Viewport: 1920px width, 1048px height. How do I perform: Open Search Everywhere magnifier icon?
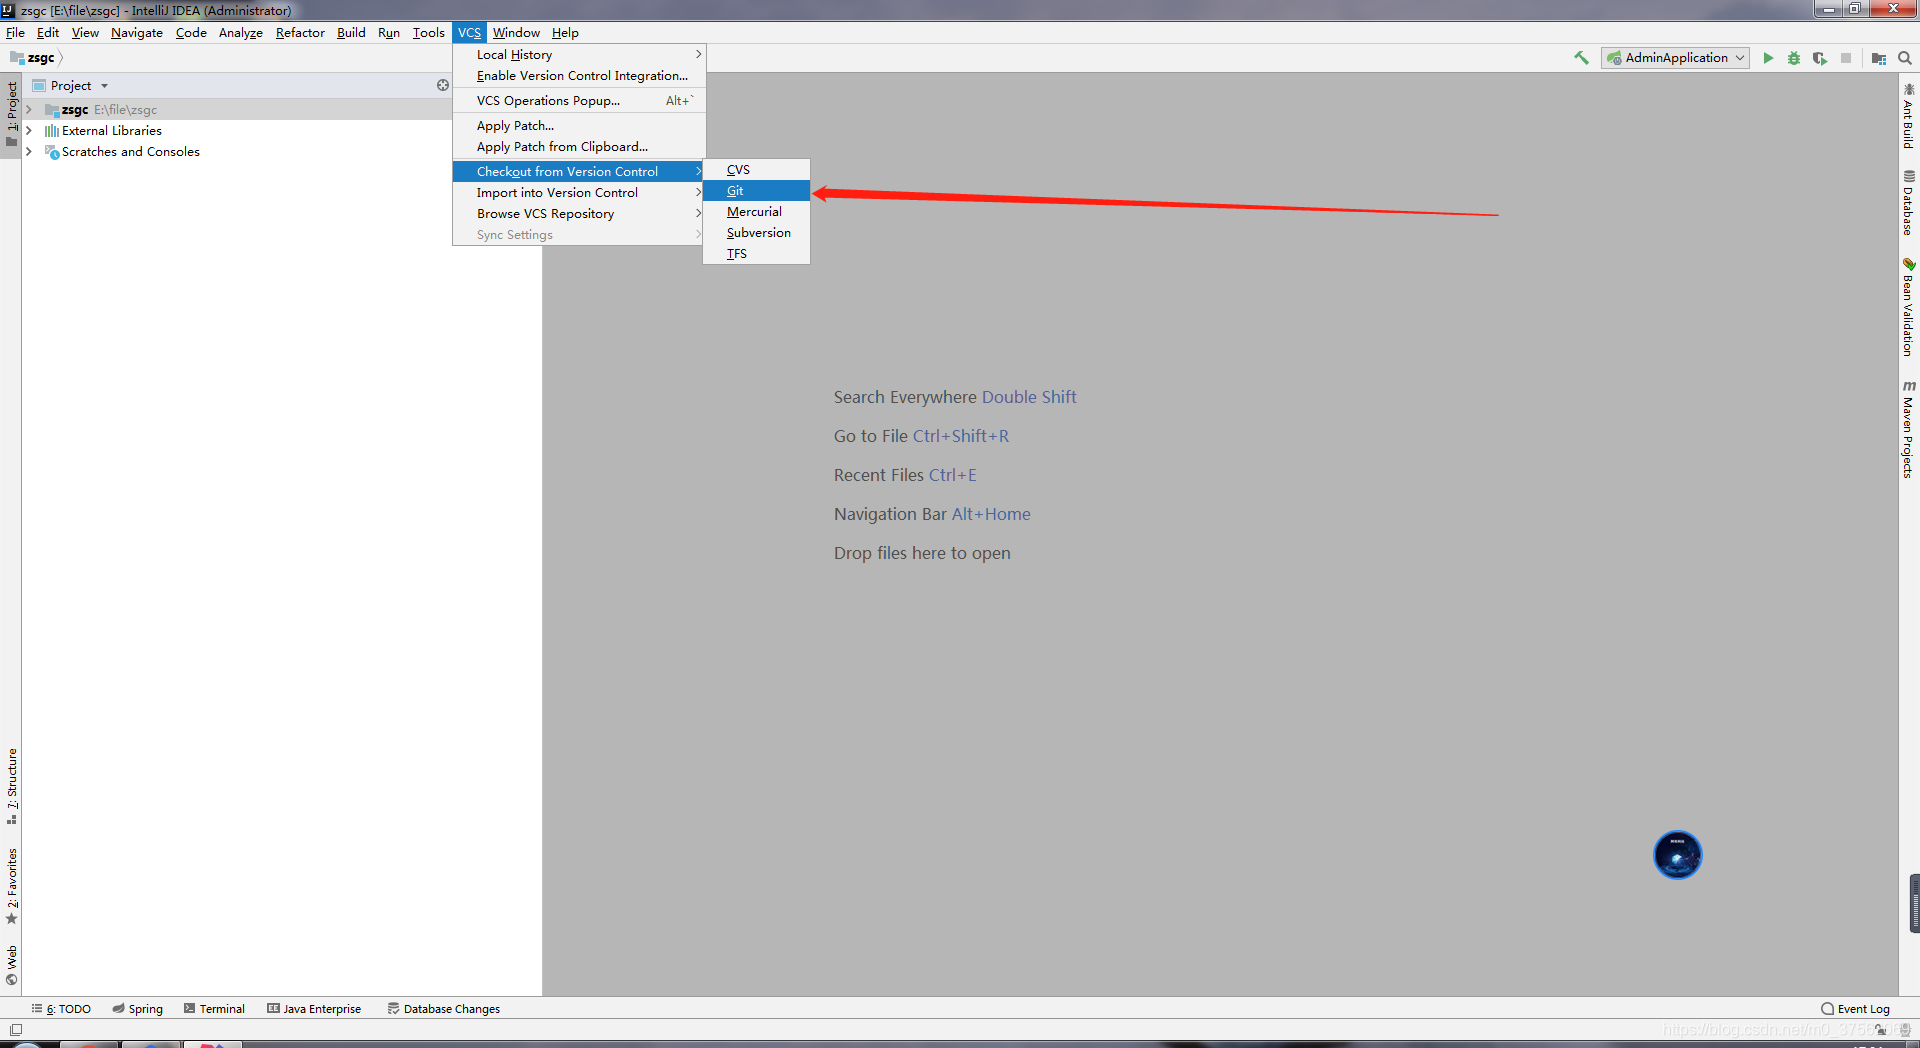pos(1905,58)
